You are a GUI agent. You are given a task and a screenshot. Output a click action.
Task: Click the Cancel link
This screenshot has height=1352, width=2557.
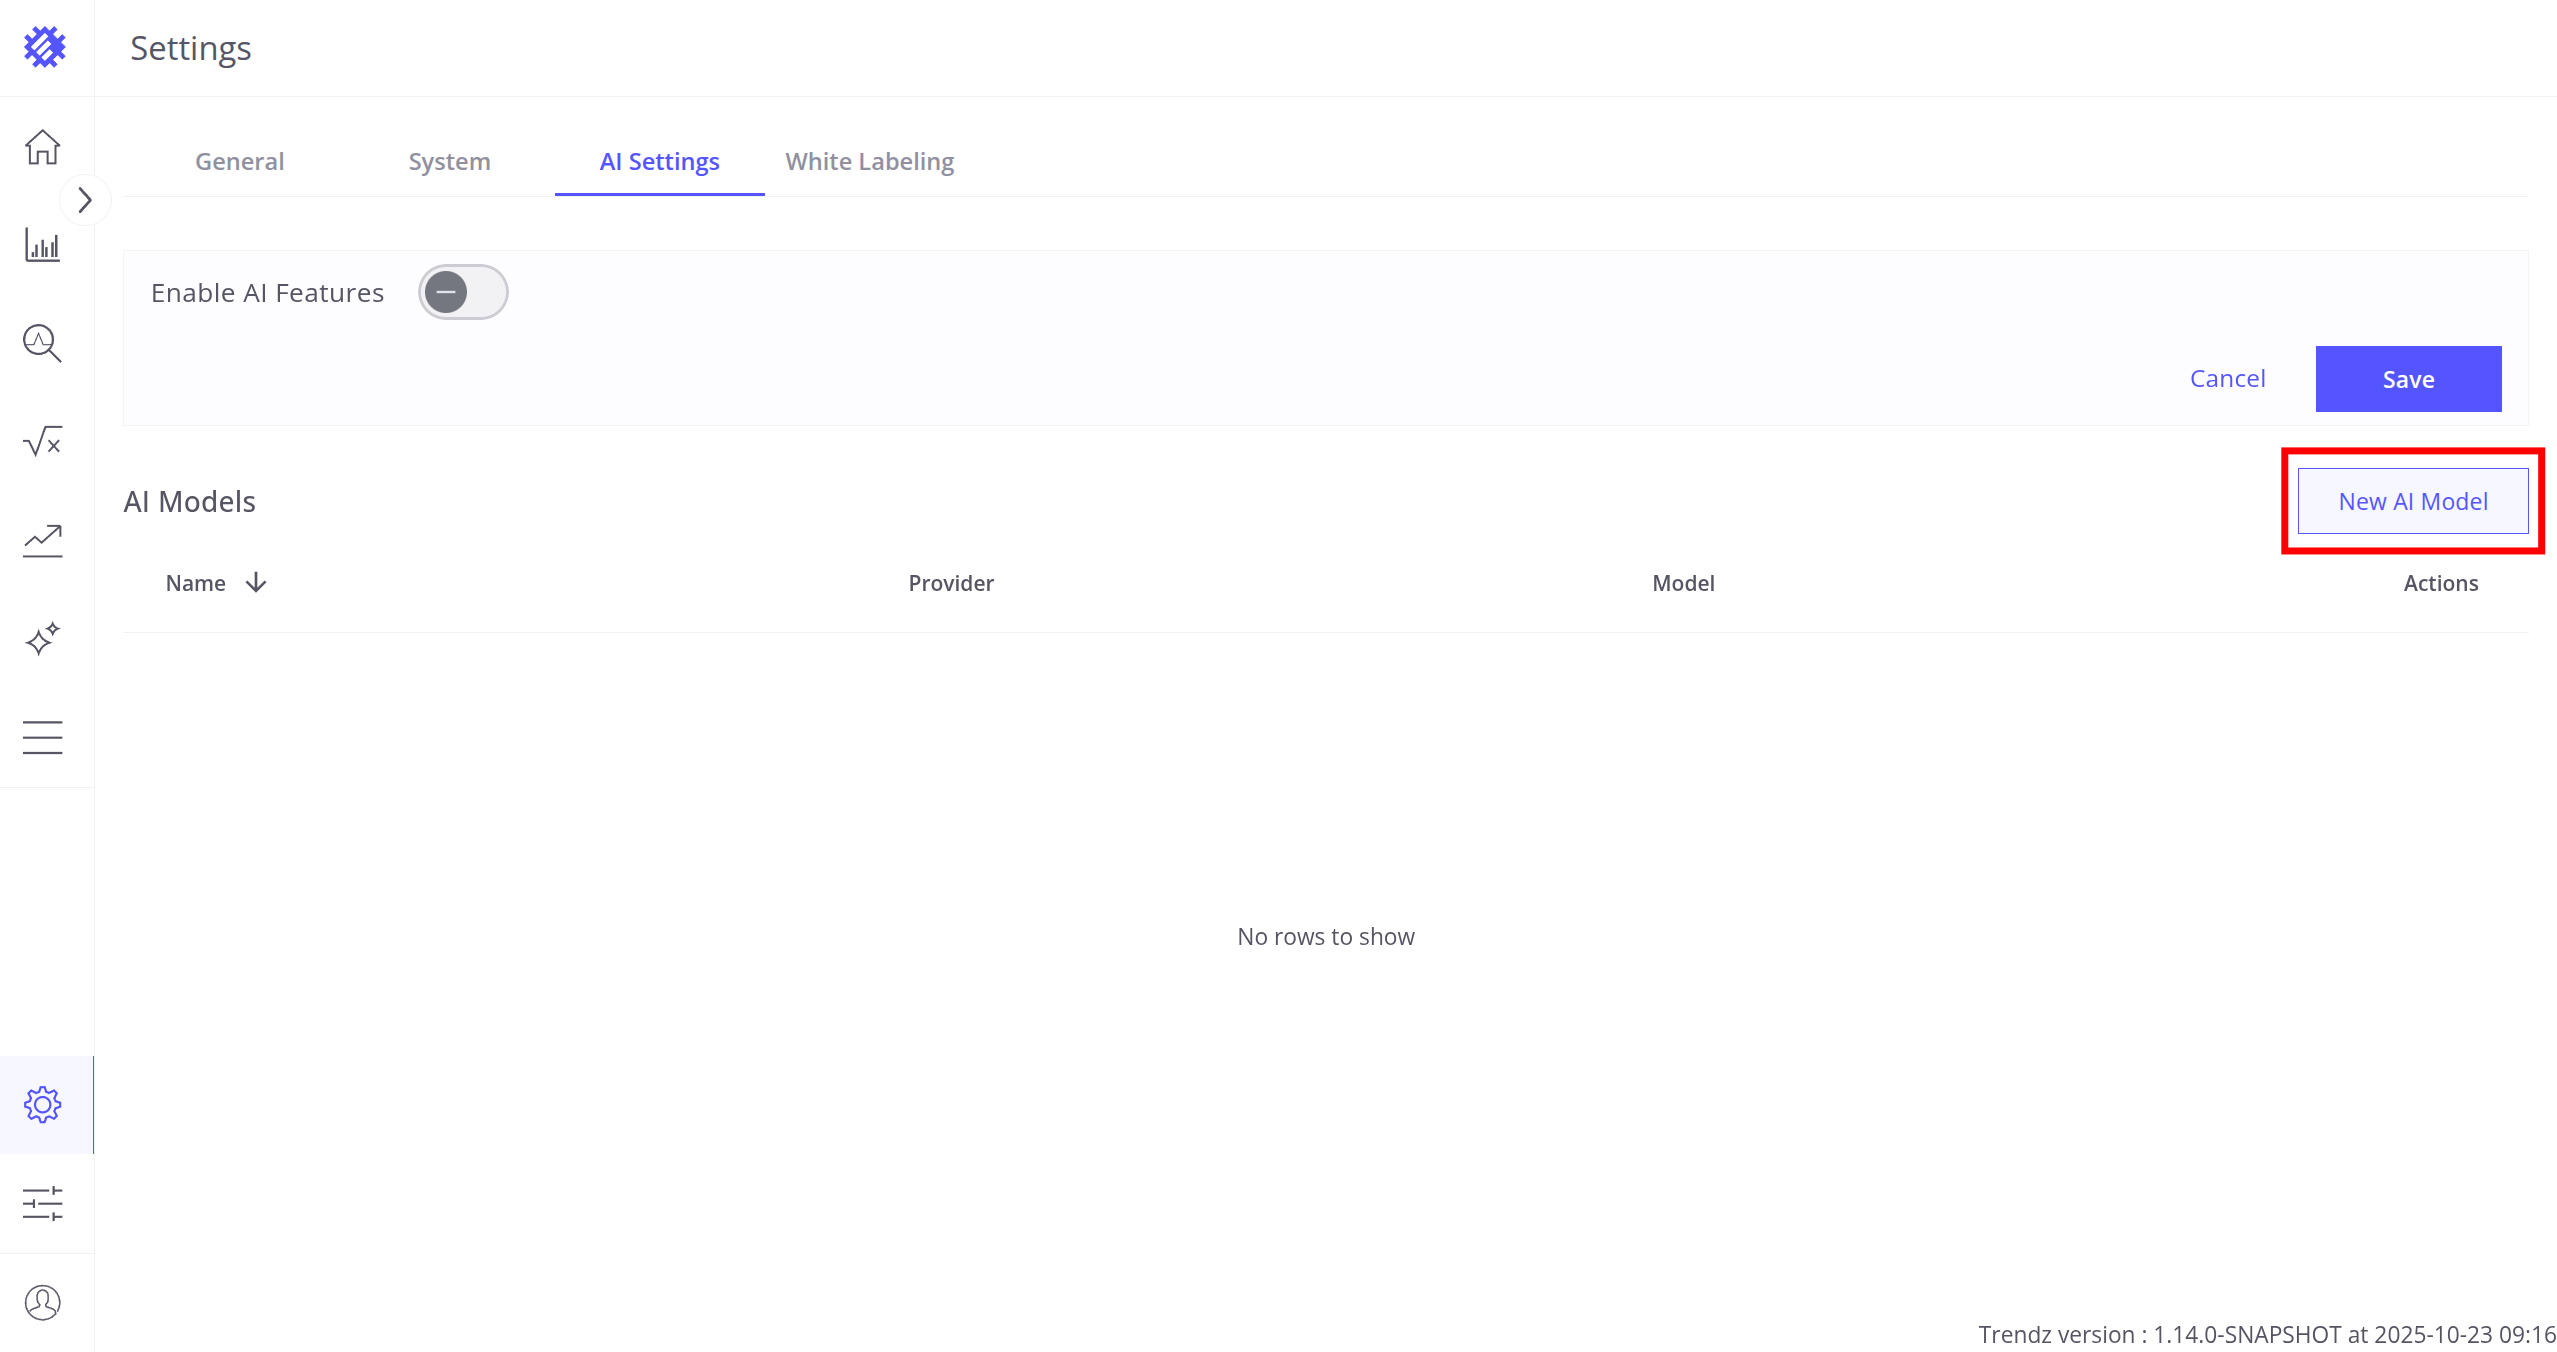point(2227,379)
